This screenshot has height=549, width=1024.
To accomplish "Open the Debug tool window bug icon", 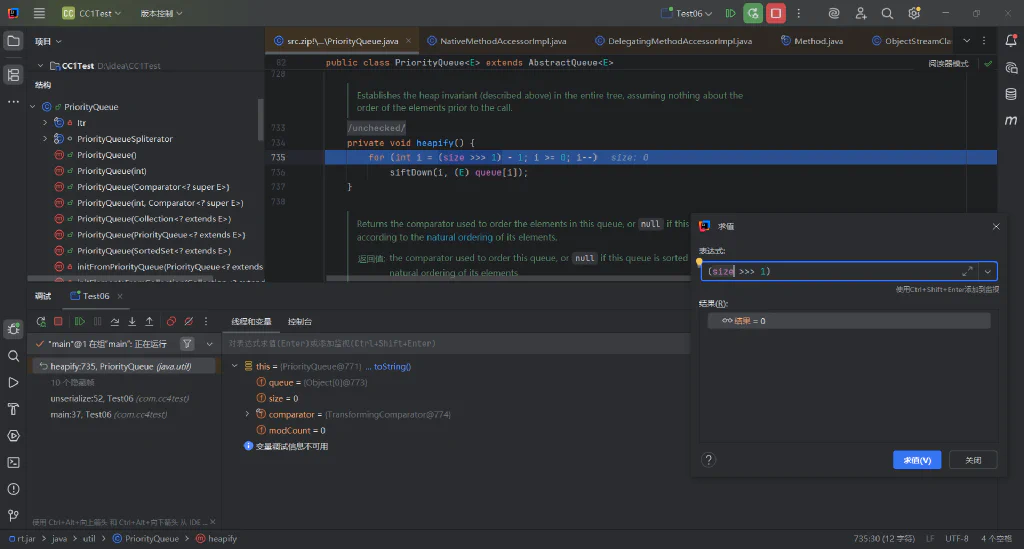I will 13,328.
